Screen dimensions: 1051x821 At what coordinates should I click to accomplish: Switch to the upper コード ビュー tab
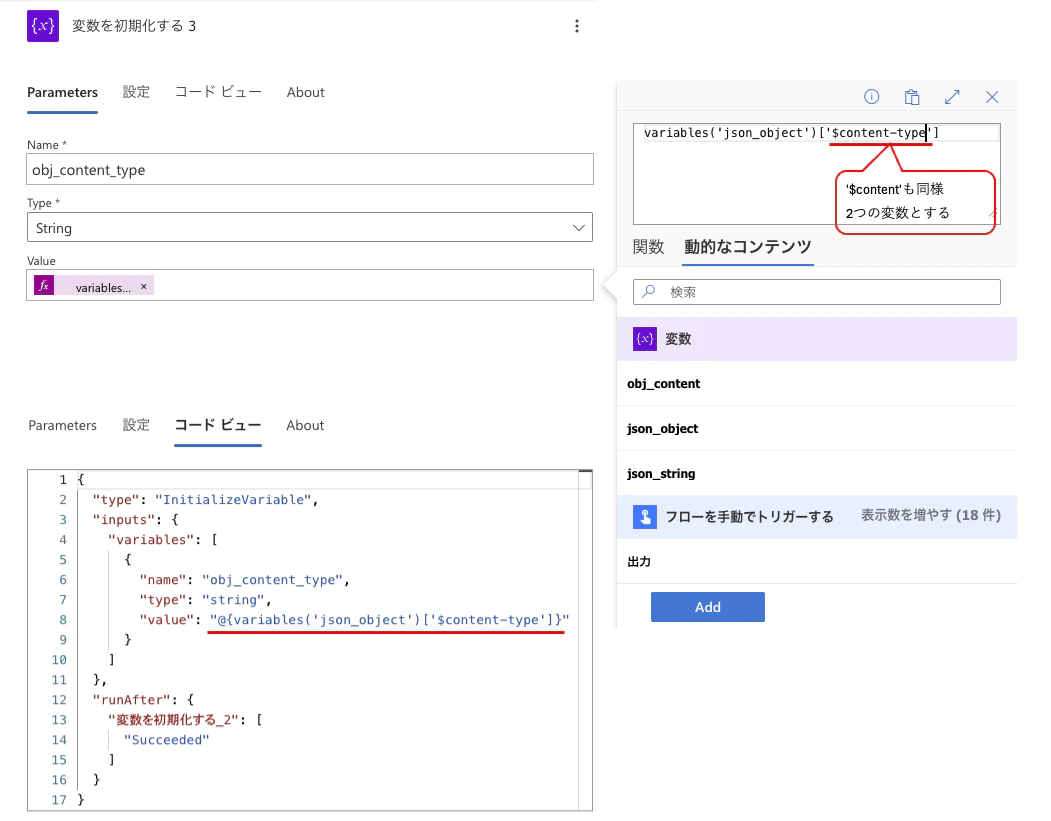(218, 92)
